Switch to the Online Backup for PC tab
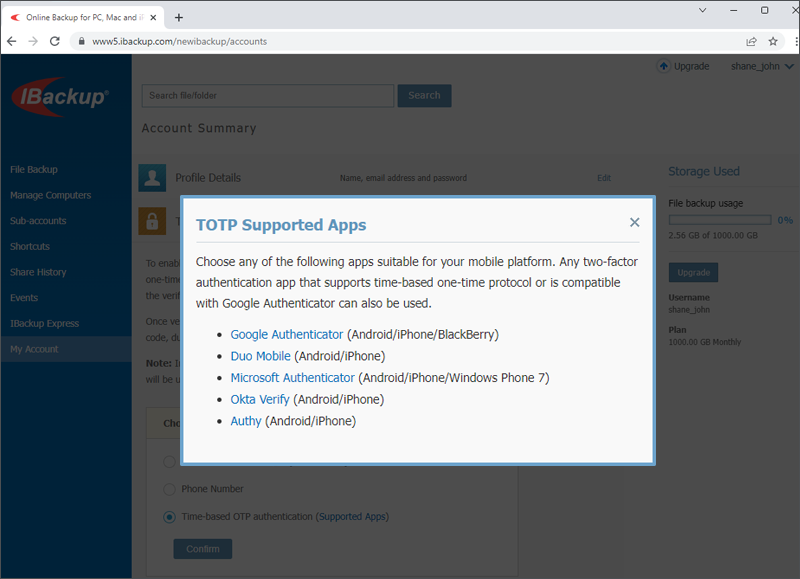This screenshot has height=579, width=800. (x=82, y=17)
